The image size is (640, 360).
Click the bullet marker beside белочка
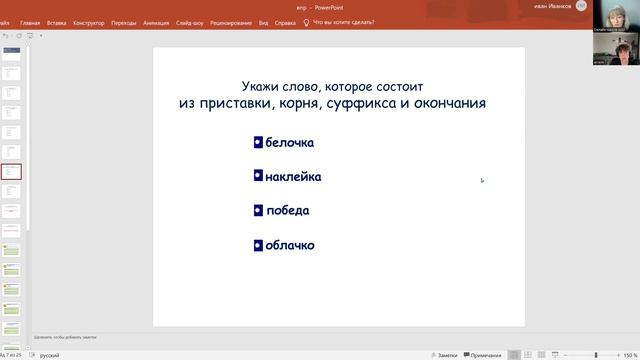[258, 142]
